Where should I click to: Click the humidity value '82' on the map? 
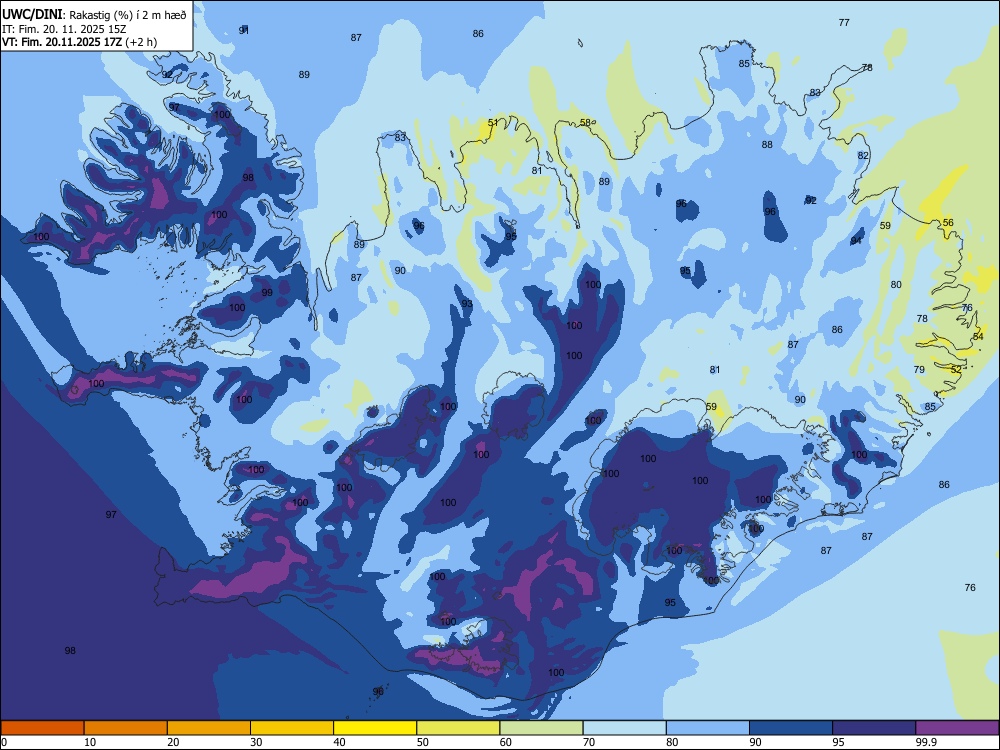863,156
